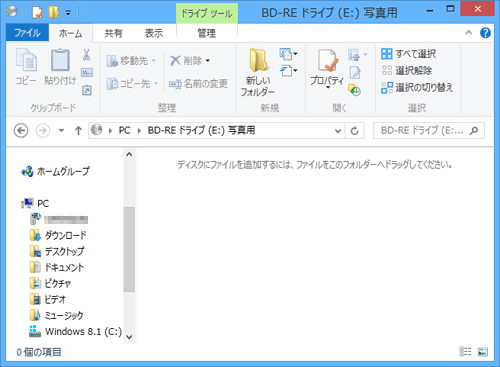Switch to the large icons view in the status bar
This screenshot has width=500, height=367.
(482, 352)
